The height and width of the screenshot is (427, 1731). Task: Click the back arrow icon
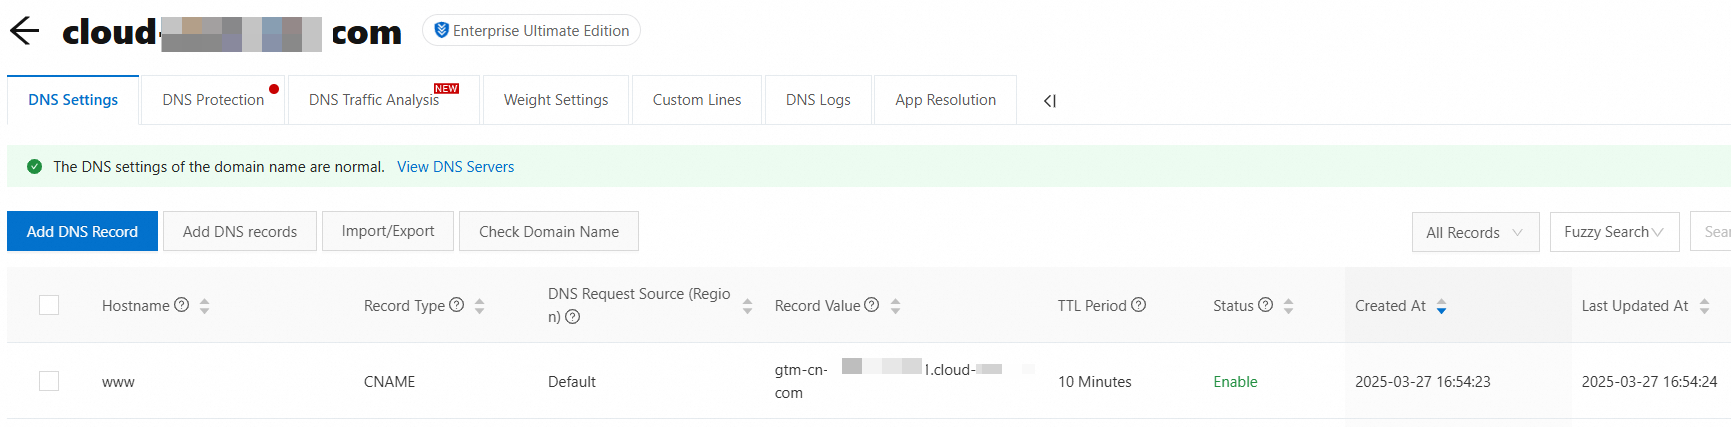(24, 31)
